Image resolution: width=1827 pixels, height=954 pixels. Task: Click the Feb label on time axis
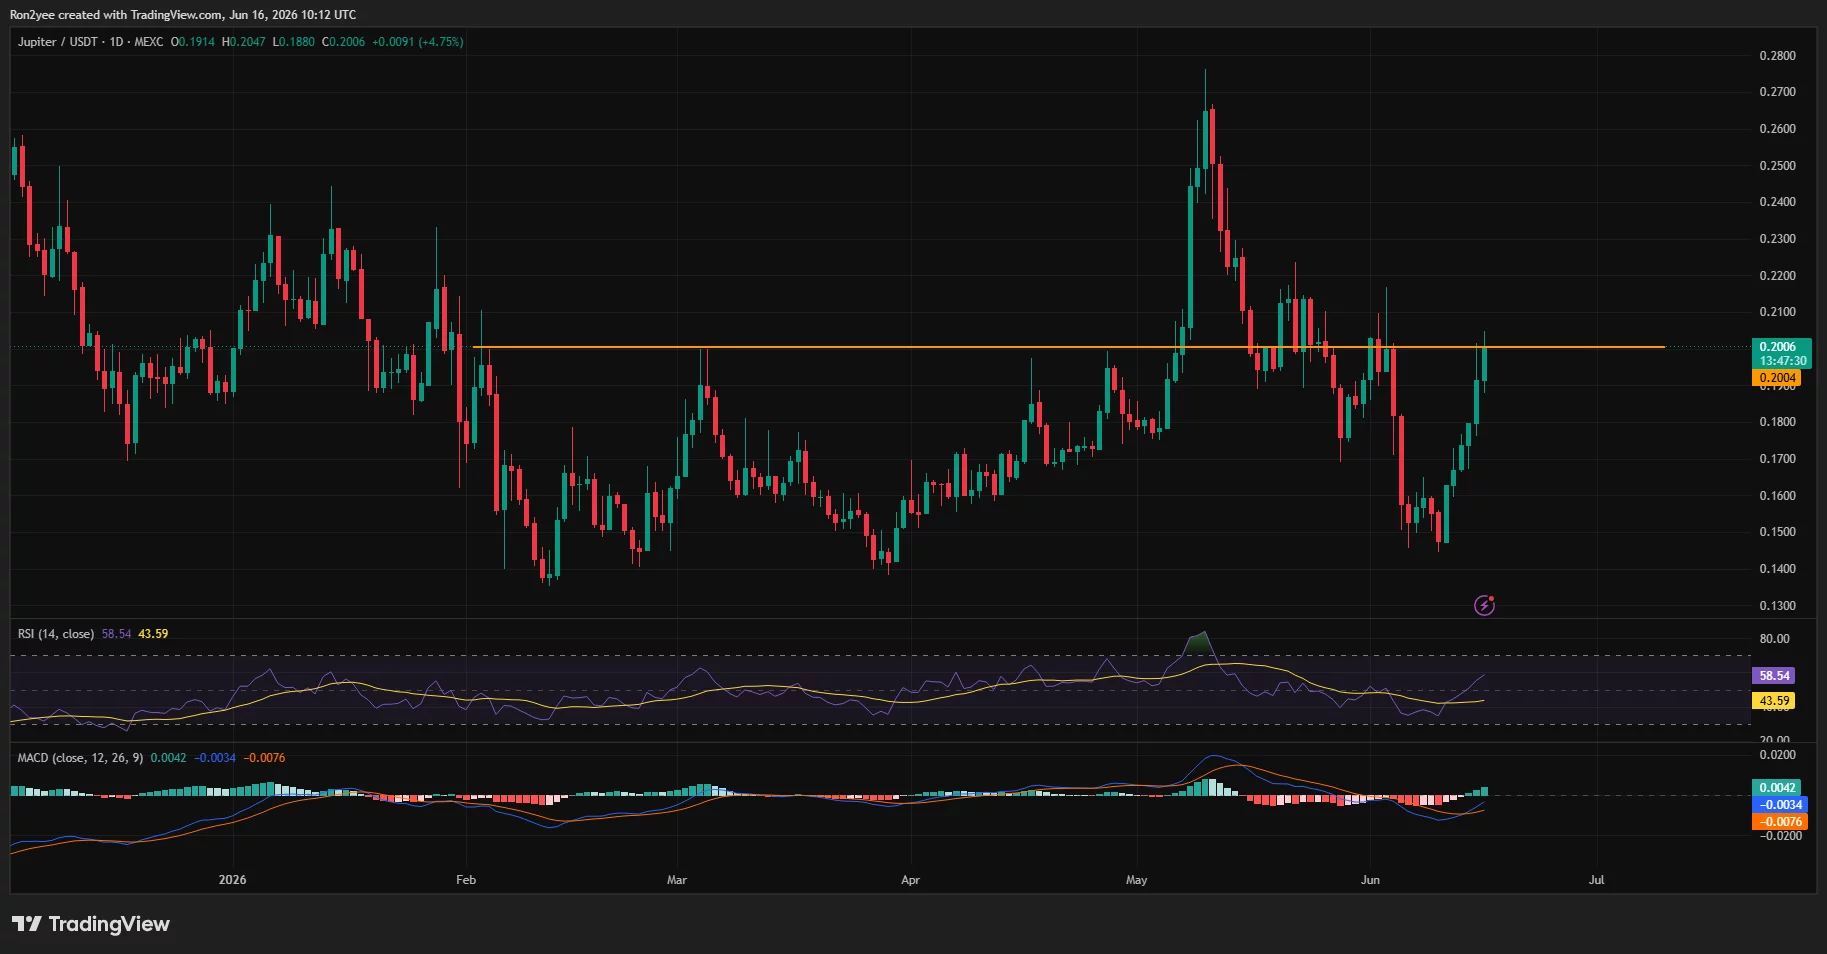click(466, 880)
